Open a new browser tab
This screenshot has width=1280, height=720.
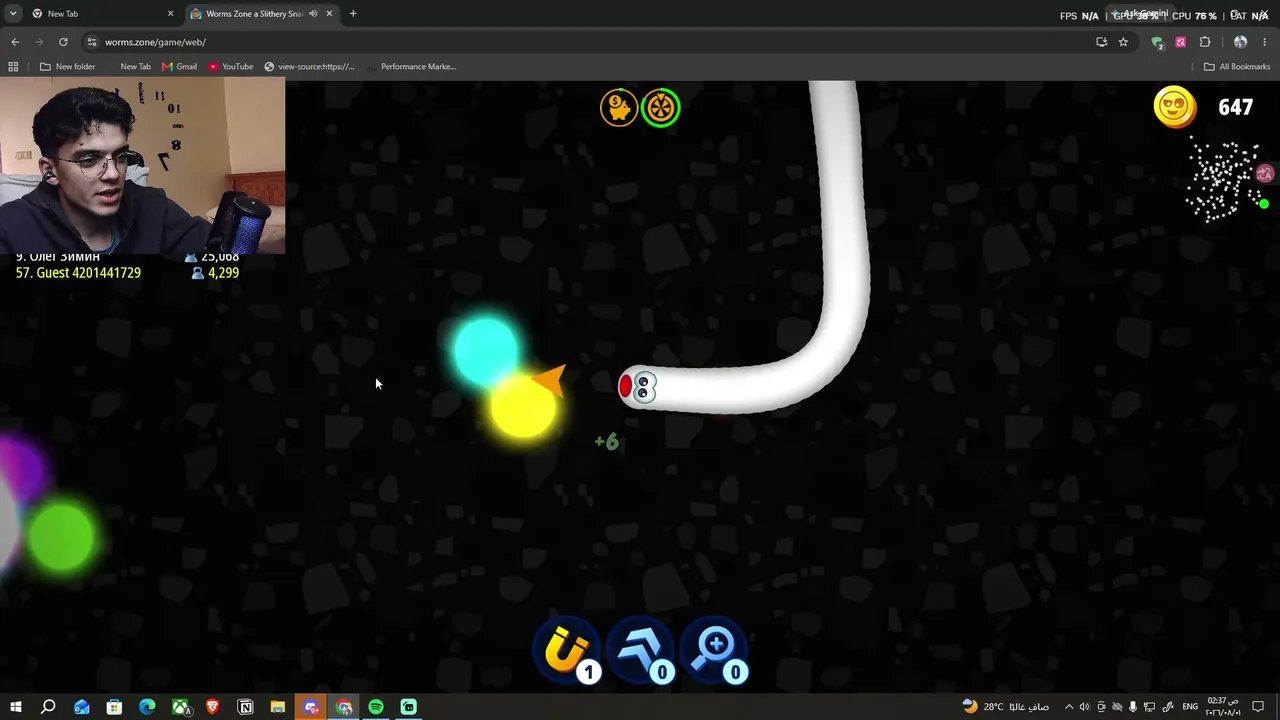(x=353, y=14)
